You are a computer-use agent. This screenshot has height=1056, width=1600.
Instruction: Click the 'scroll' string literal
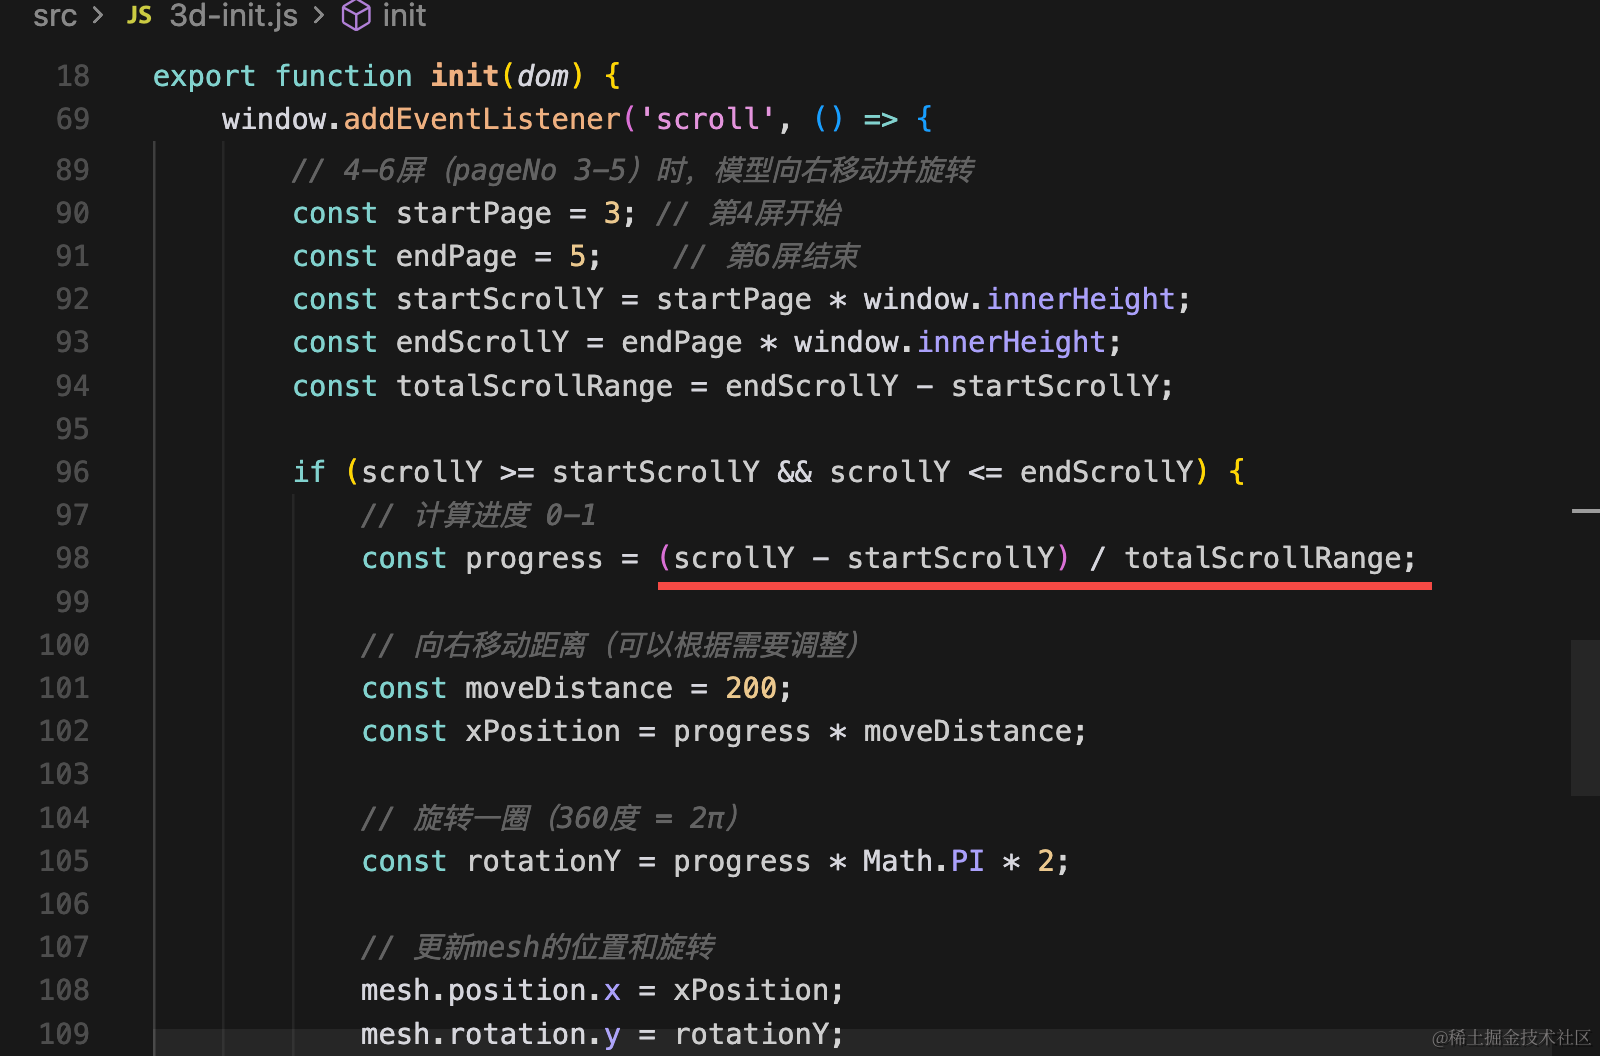pyautogui.click(x=707, y=119)
